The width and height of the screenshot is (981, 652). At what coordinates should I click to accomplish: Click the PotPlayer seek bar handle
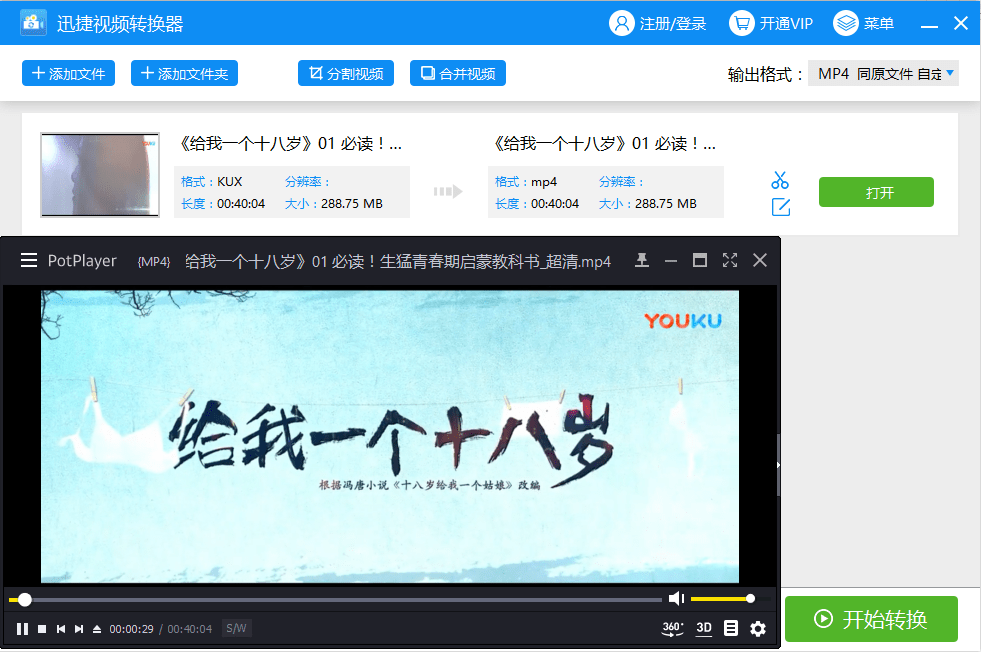coord(24,599)
